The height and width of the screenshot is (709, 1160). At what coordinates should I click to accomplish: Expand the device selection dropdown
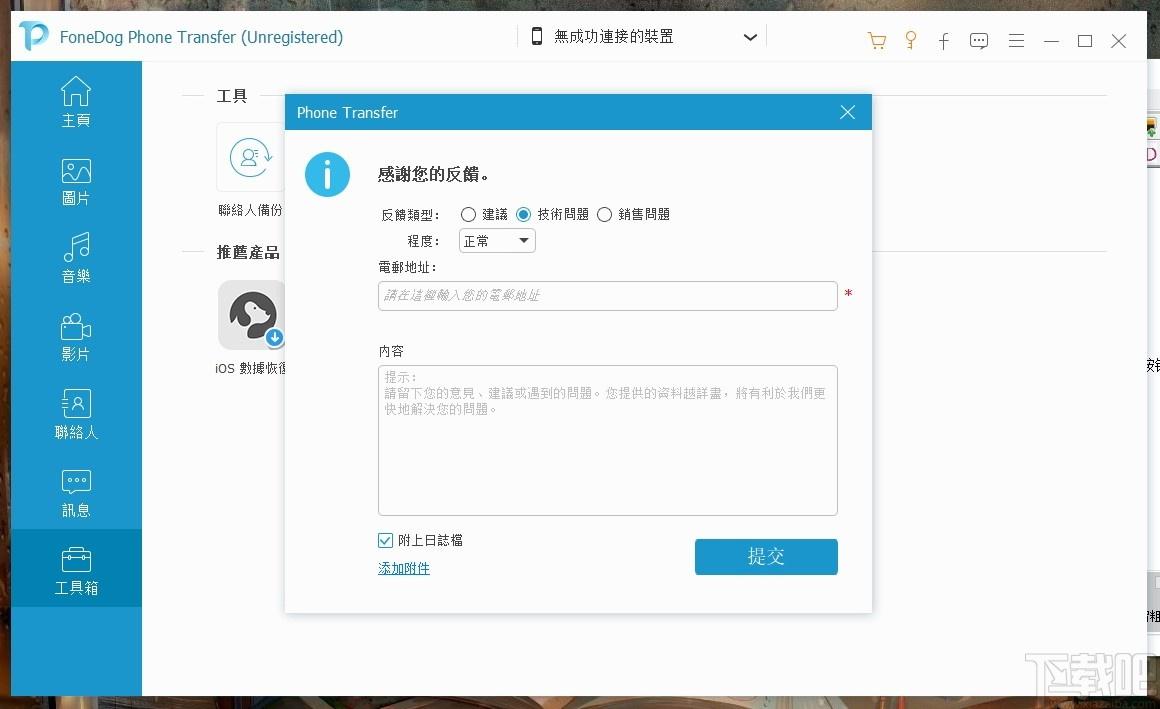(750, 37)
